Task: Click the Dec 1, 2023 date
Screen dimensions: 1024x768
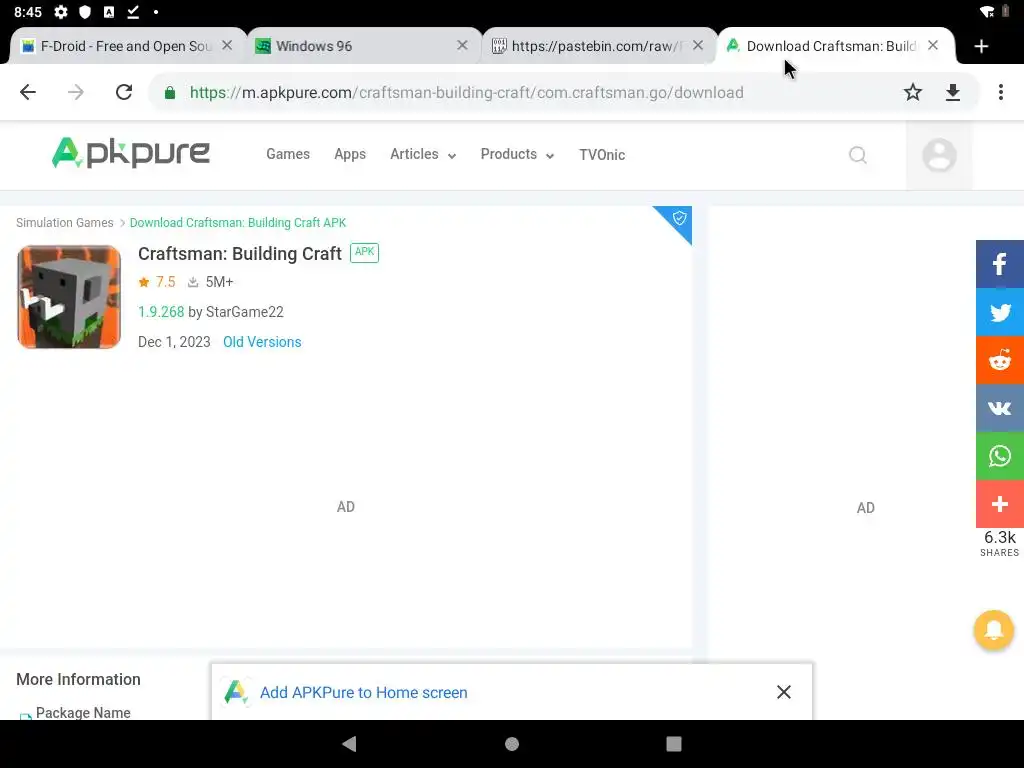Action: point(174,342)
